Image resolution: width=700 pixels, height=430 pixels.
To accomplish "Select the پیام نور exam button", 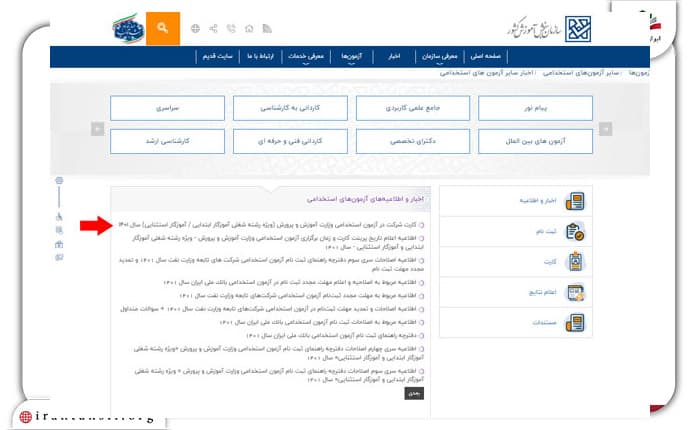I will click(535, 108).
